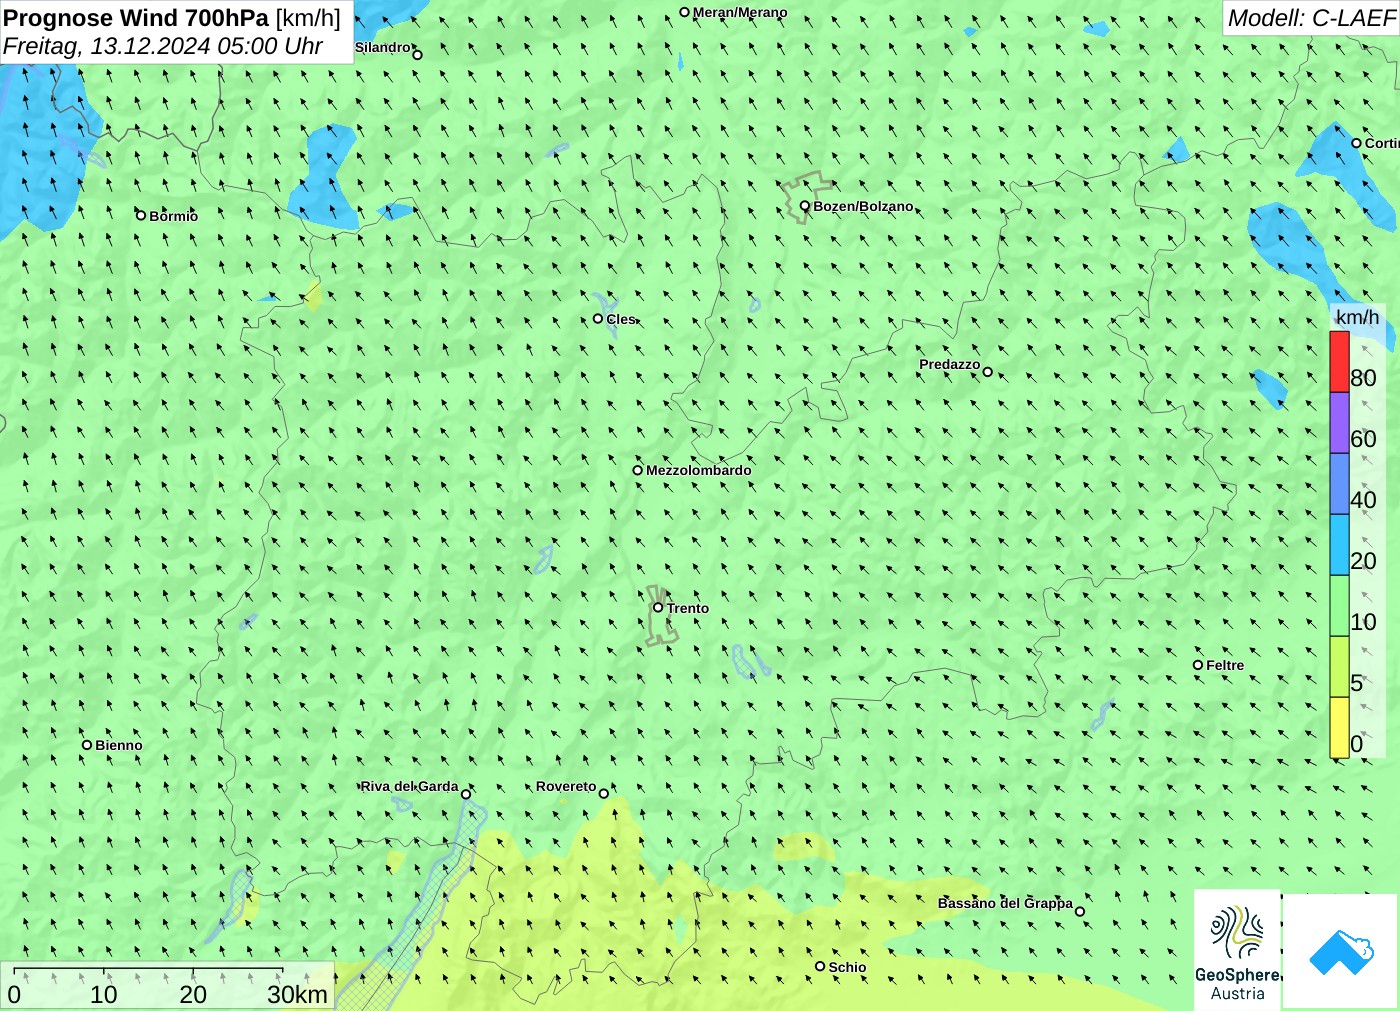Viewport: 1400px width, 1011px height.
Task: Click the Bassano del Grappa city marker
Action: (x=1080, y=911)
